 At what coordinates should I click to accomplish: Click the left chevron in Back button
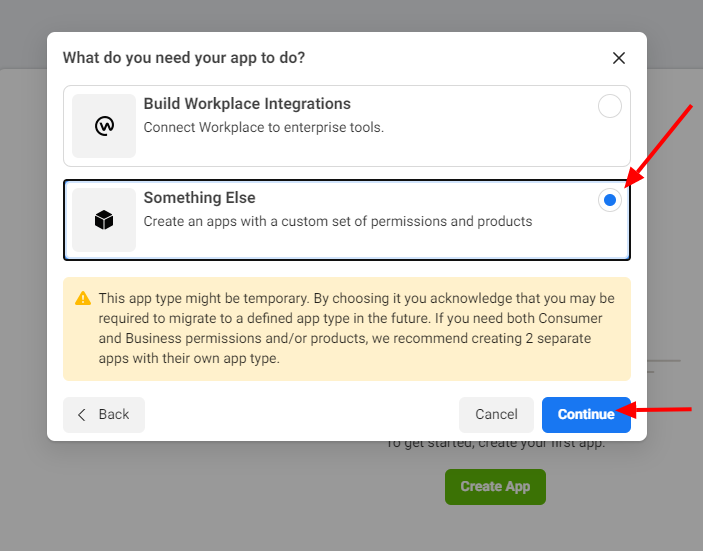pyautogui.click(x=82, y=415)
